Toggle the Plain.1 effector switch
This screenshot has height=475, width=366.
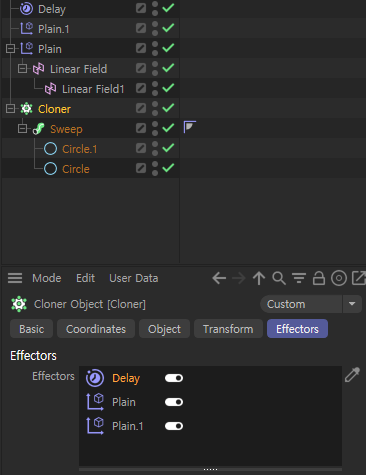point(174,426)
